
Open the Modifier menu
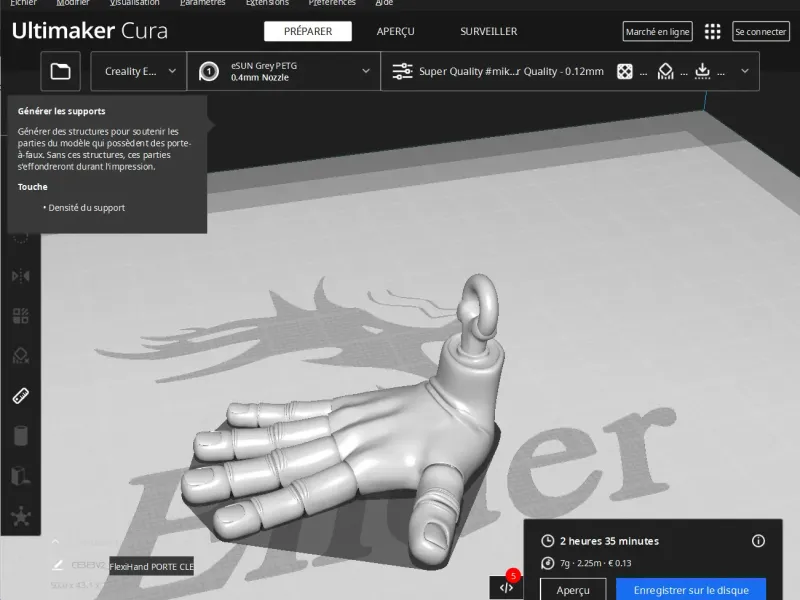[x=72, y=3]
